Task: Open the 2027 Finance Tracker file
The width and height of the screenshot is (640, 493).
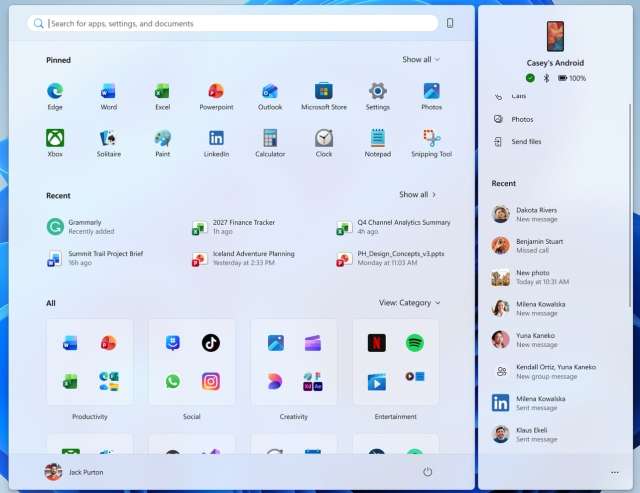Action: pos(233,227)
